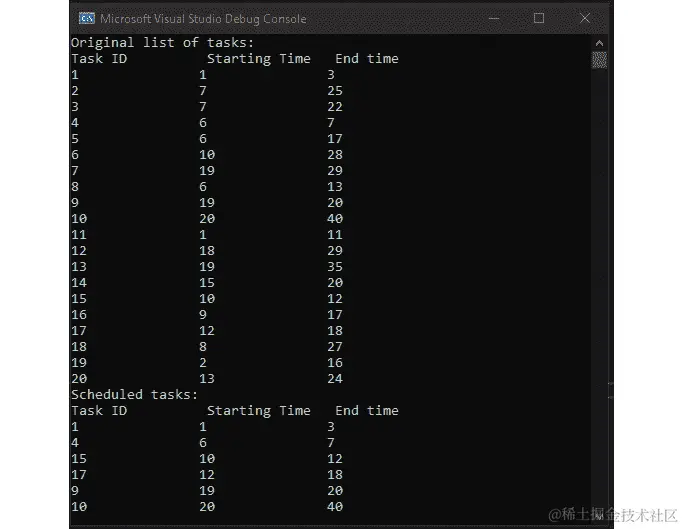The width and height of the screenshot is (683, 529).
Task: Click 'End time' header under Scheduled tasks
Action: coord(367,410)
